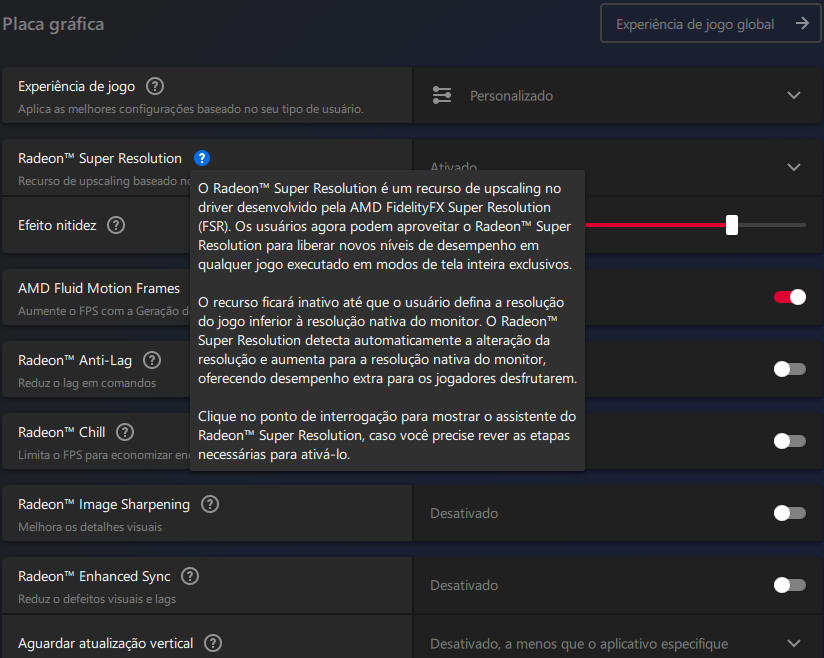This screenshot has width=824, height=658.
Task: Show help for Radeon Image Sharpening
Action: coord(210,504)
